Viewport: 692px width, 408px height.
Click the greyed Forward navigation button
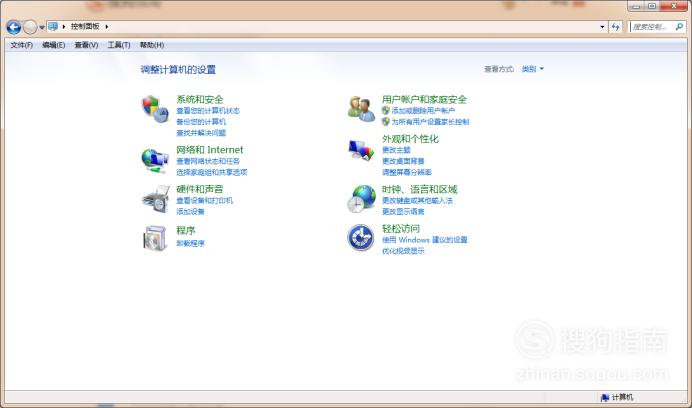point(30,27)
